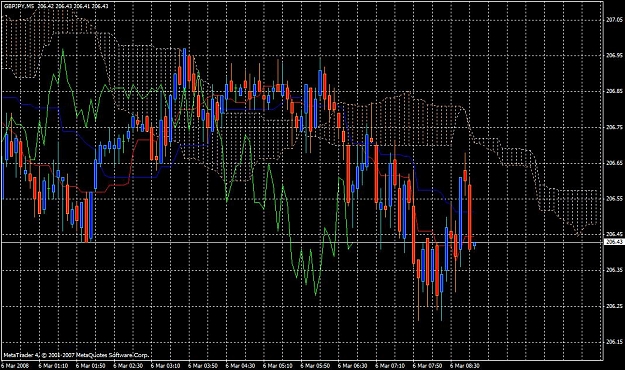This screenshot has width=625, height=370.
Task: Click the '6 Mar 02:30' time label
Action: click(x=128, y=366)
